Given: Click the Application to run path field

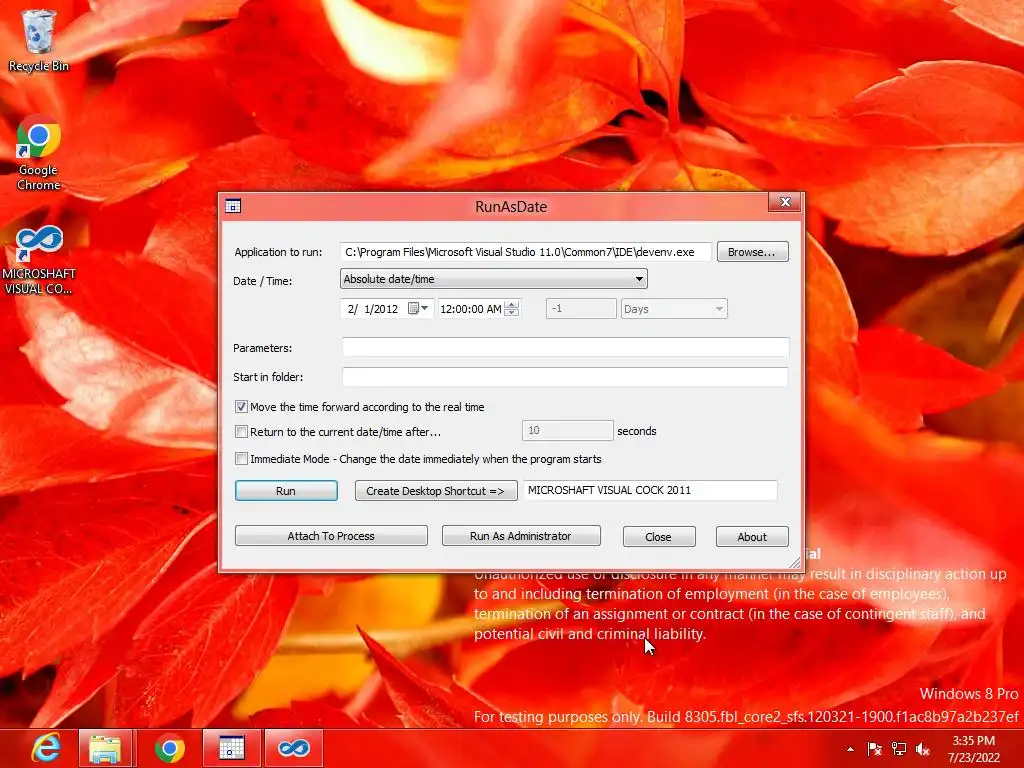Looking at the screenshot, I should pyautogui.click(x=526, y=252).
